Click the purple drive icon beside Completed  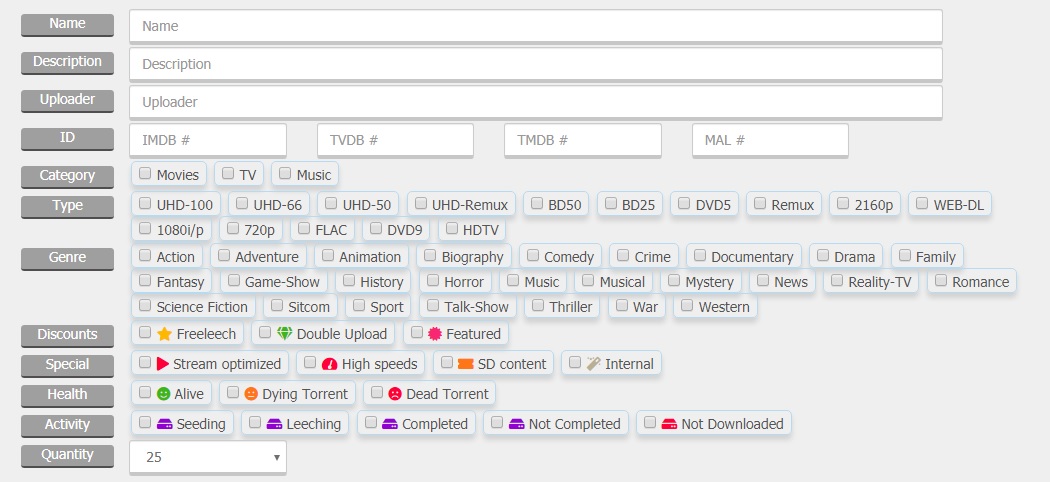click(x=390, y=424)
